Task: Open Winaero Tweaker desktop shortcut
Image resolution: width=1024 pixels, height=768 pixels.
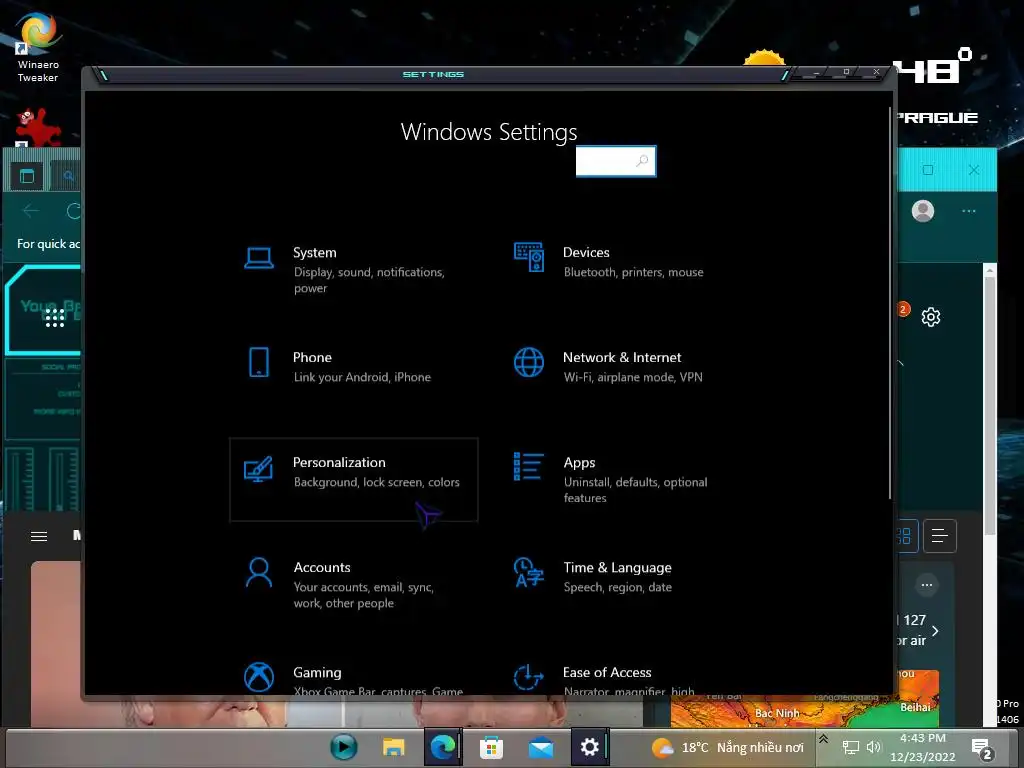Action: (x=38, y=48)
